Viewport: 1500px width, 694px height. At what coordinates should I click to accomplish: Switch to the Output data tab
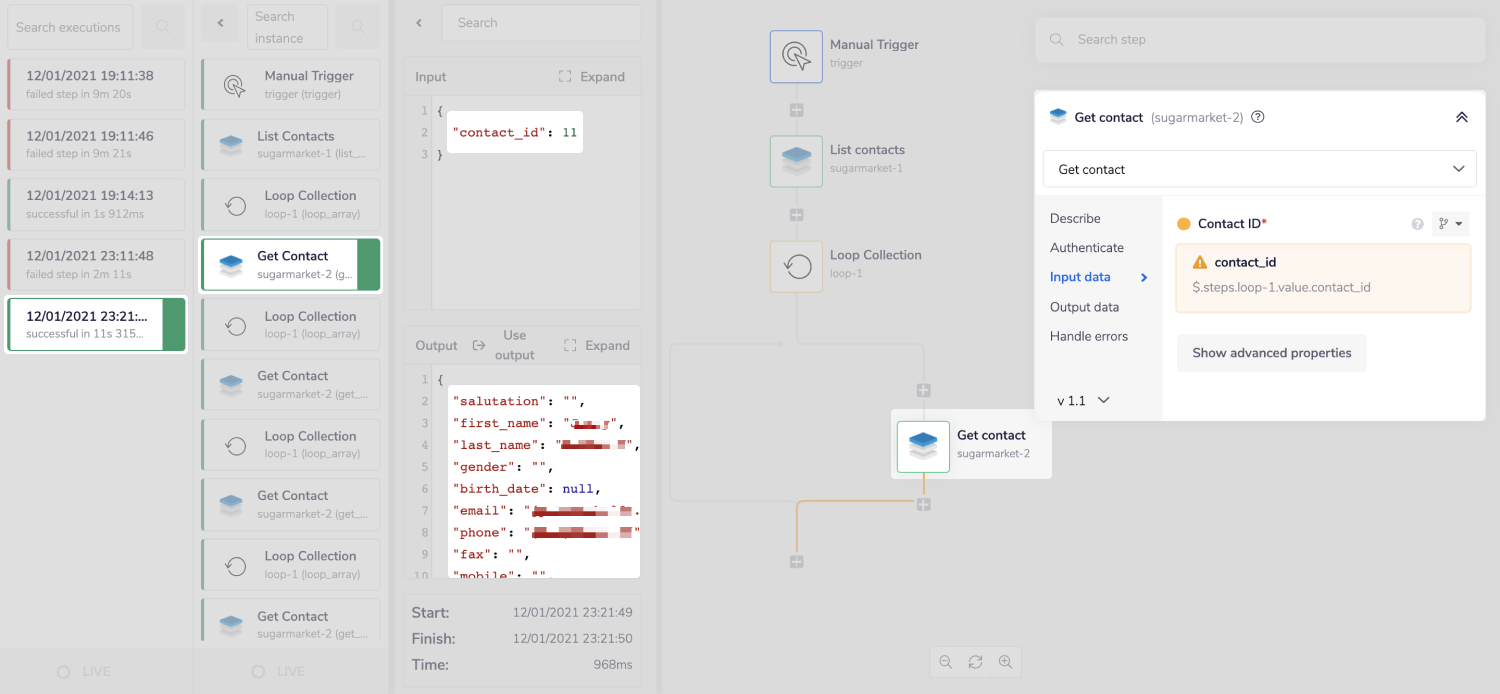click(x=1084, y=307)
